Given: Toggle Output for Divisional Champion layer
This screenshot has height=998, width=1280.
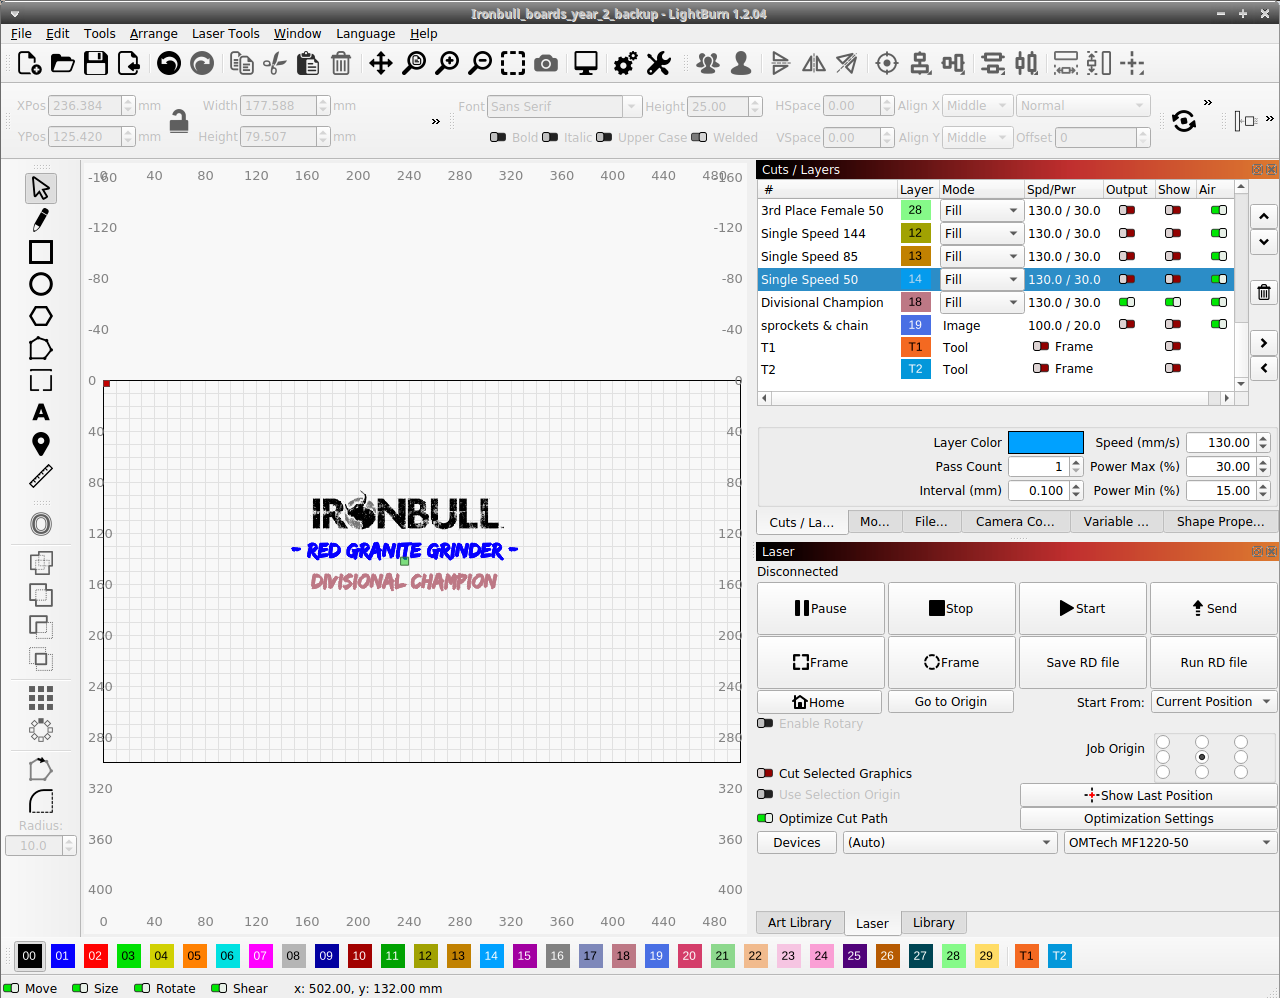Looking at the screenshot, I should click(x=1127, y=302).
